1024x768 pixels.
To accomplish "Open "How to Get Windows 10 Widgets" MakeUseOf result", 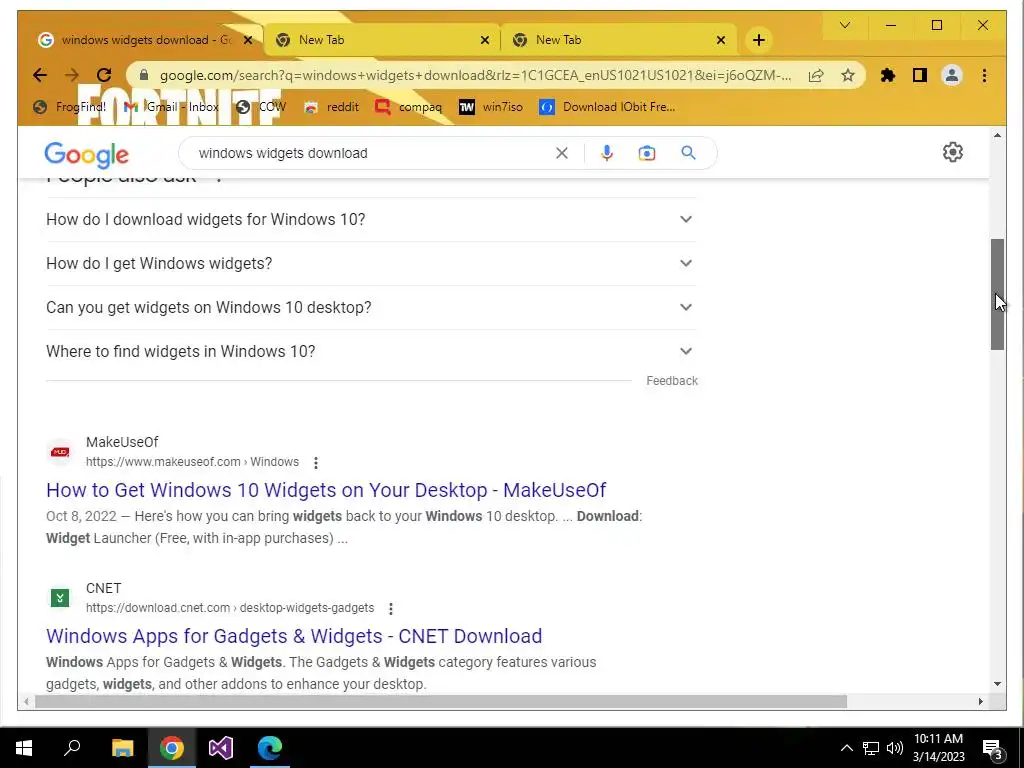I will 326,490.
